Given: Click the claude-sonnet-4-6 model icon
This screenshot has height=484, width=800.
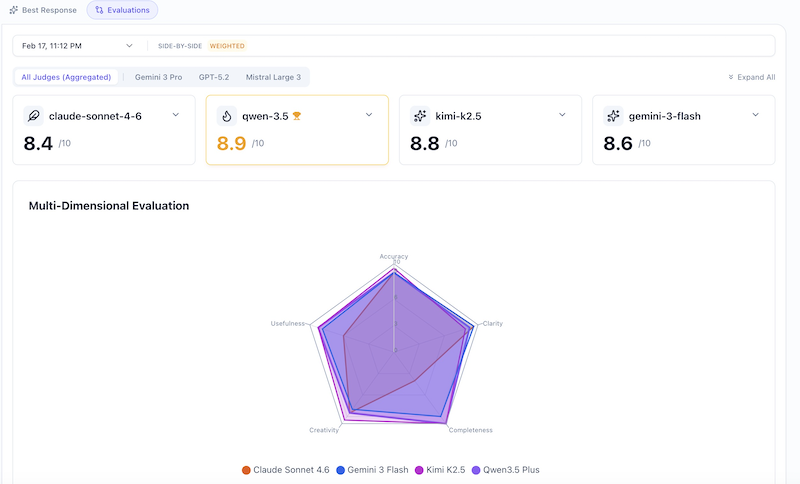Looking at the screenshot, I should pos(33,116).
